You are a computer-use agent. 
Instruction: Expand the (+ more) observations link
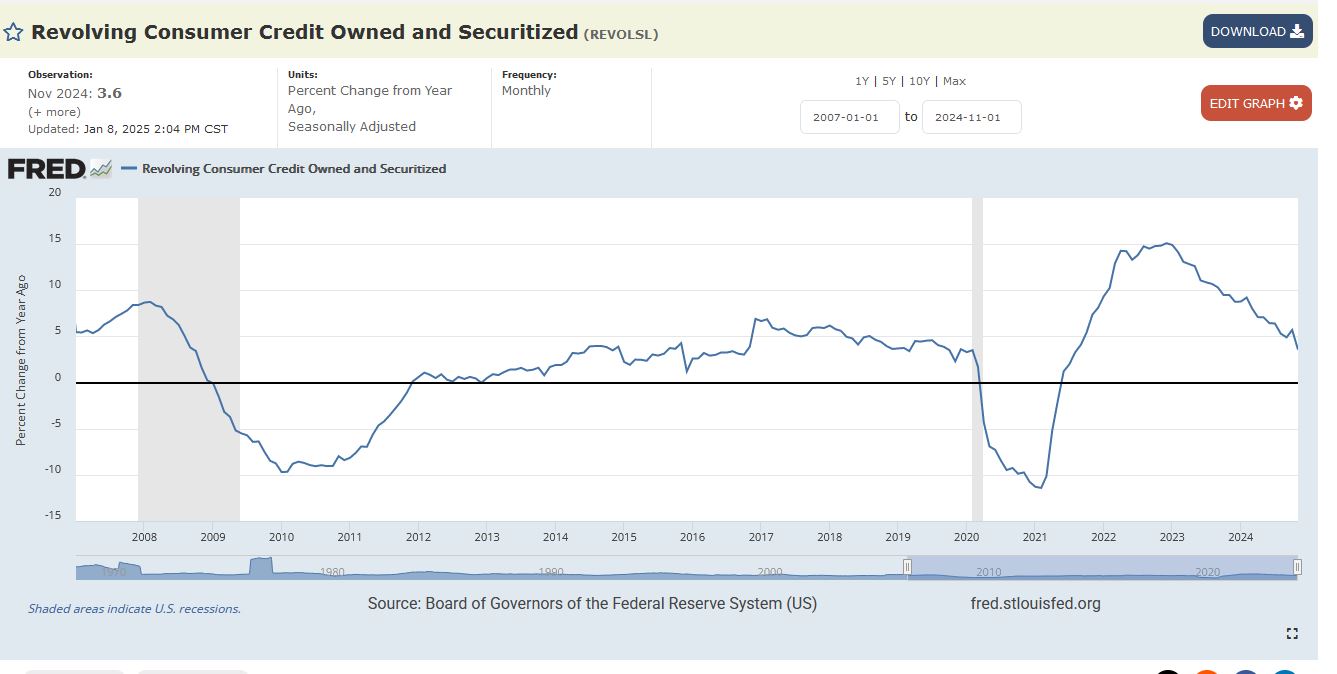(55, 112)
